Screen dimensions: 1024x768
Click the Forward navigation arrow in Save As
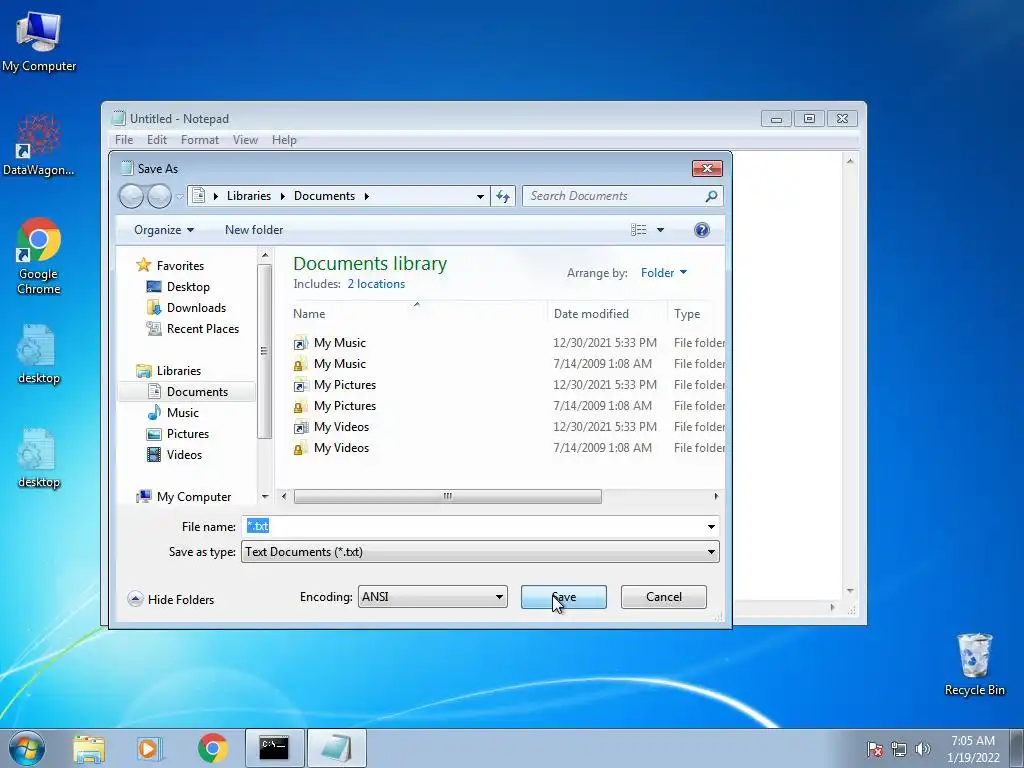point(159,196)
